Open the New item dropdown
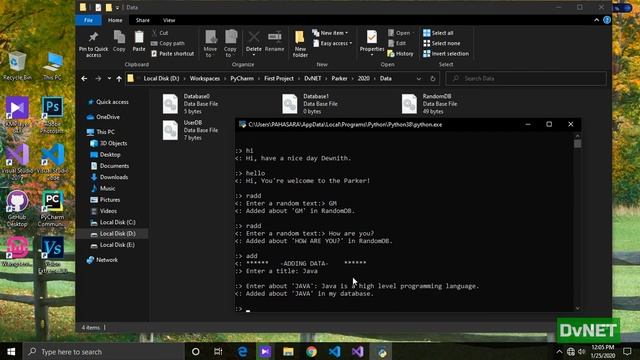The width and height of the screenshot is (640, 360). (x=330, y=33)
